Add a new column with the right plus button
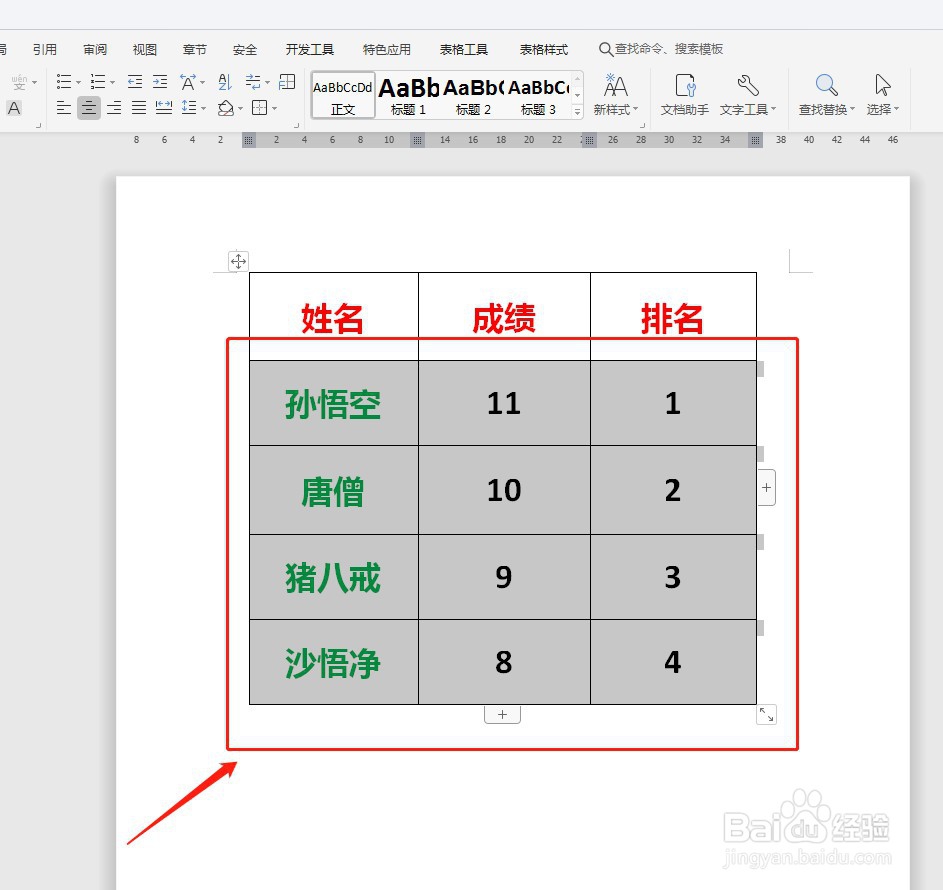 766,488
